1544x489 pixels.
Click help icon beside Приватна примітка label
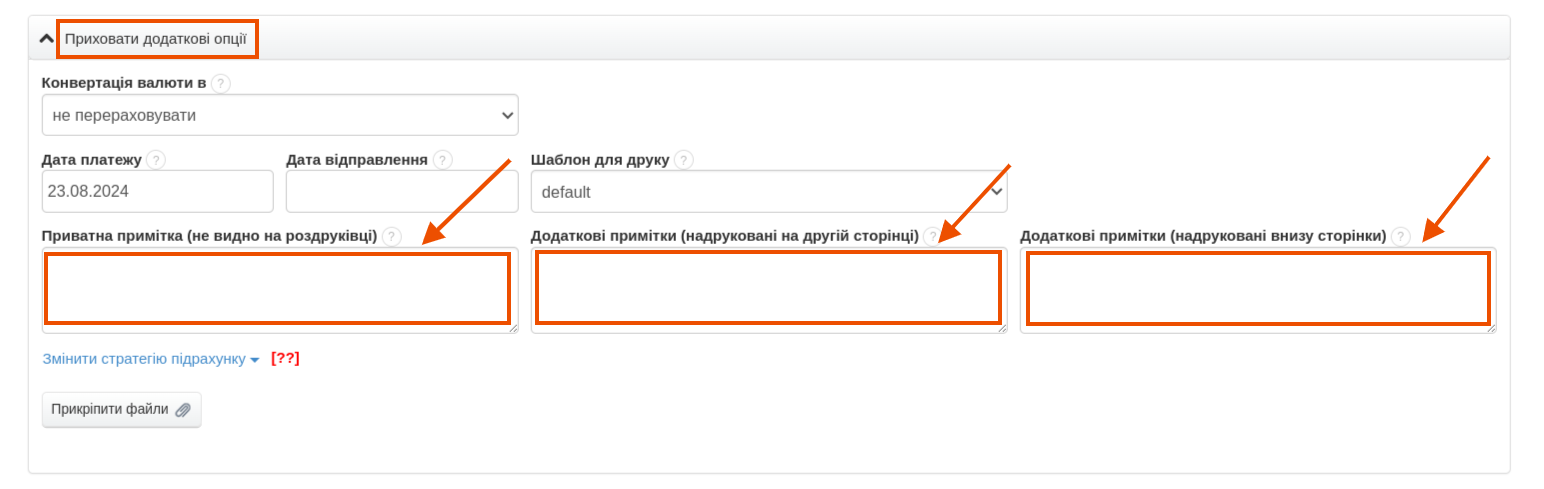(x=392, y=237)
